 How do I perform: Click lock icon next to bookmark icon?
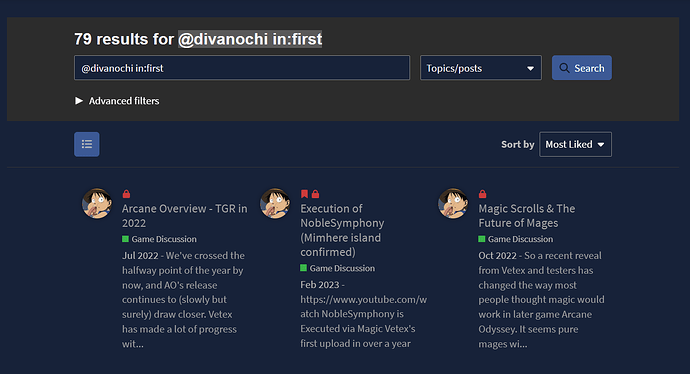[316, 194]
